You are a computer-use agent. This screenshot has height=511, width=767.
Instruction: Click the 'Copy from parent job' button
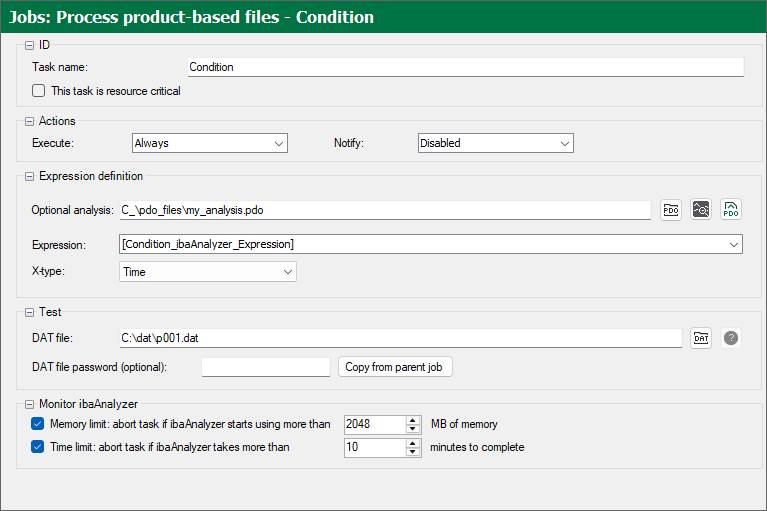(395, 367)
